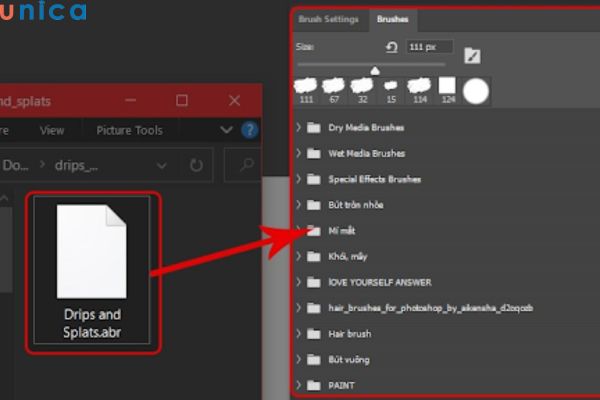Pick the square brush preset labeled 124
The width and height of the screenshot is (600, 400).
(x=447, y=87)
